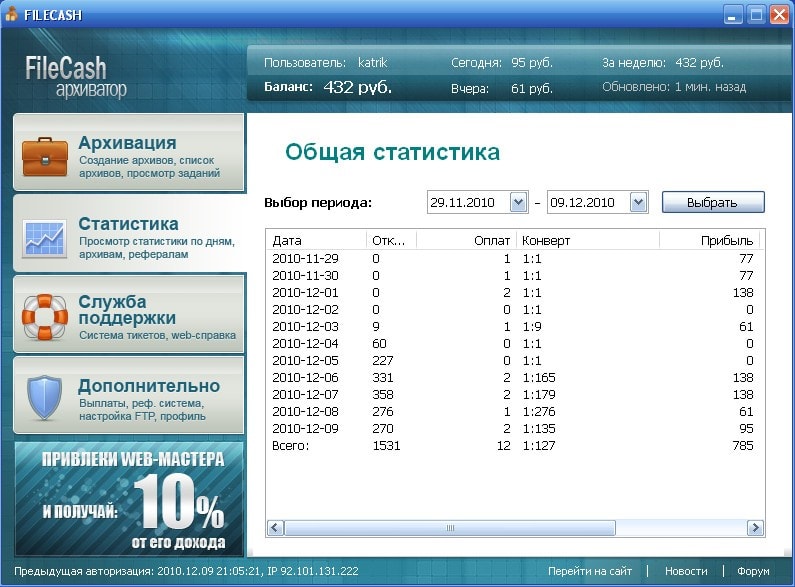Open the Перейти на сайт link
Image resolution: width=795 pixels, height=587 pixels.
tap(589, 571)
